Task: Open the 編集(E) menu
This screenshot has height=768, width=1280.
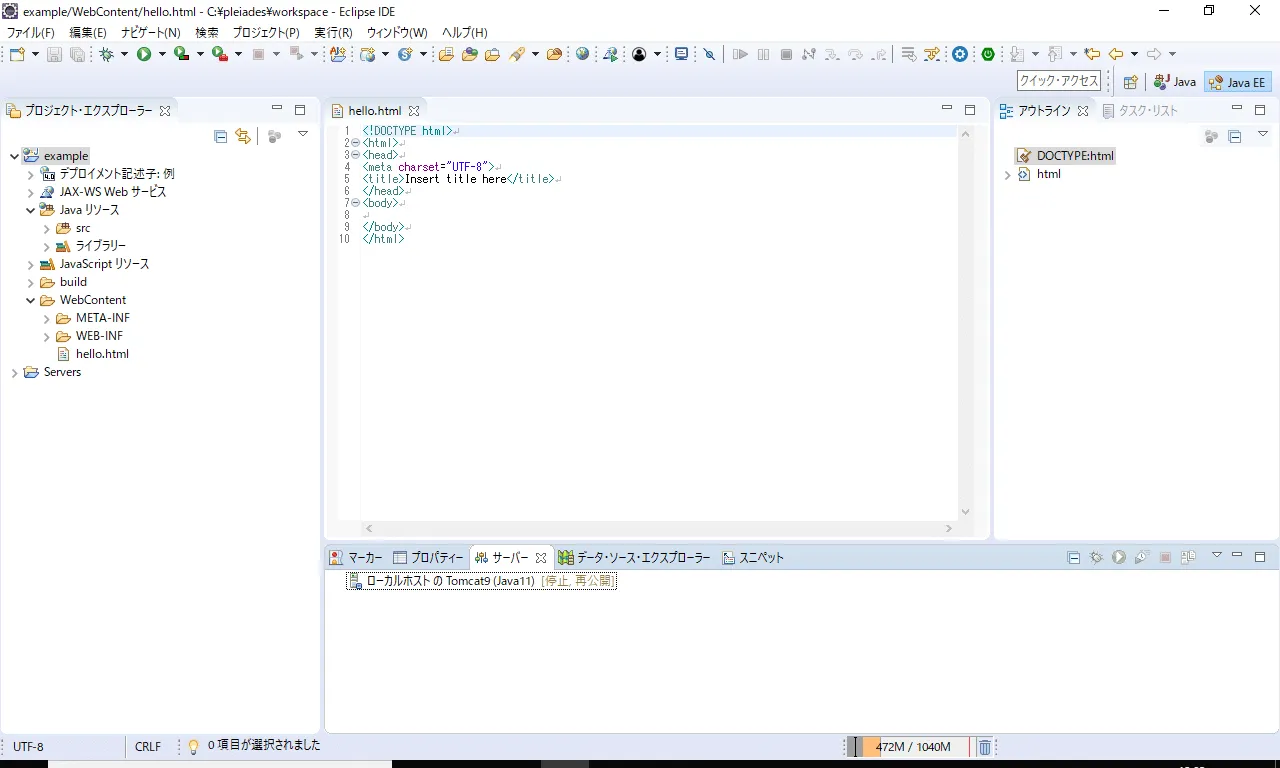Action: [x=88, y=33]
